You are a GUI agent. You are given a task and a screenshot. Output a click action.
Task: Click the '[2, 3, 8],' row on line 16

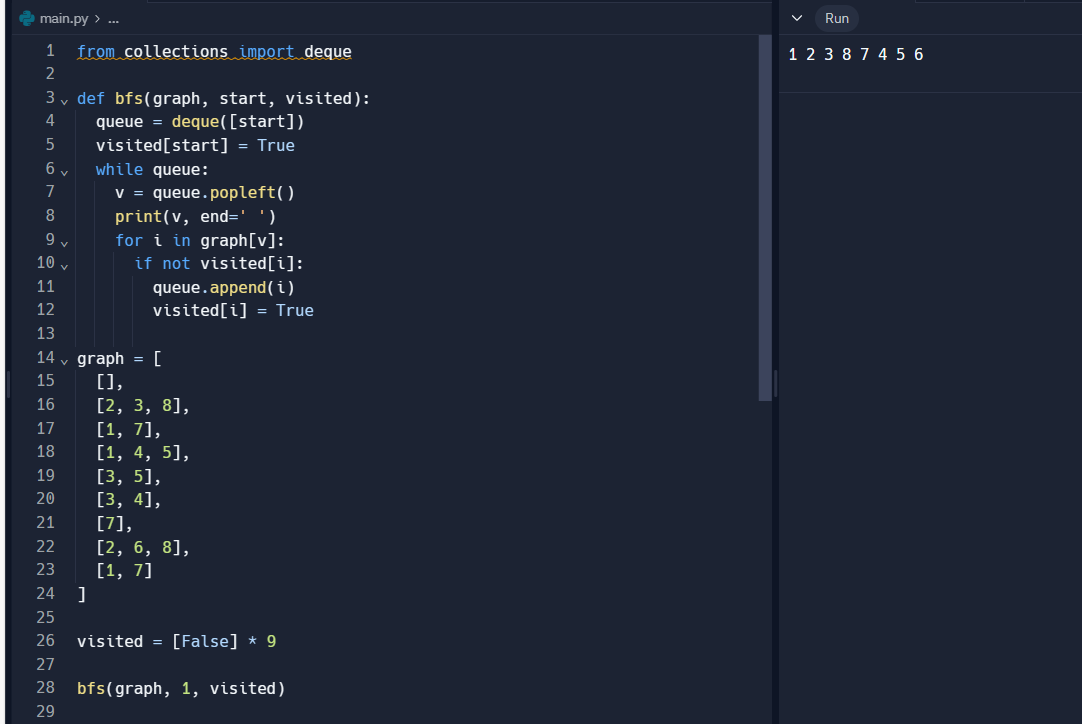point(143,405)
